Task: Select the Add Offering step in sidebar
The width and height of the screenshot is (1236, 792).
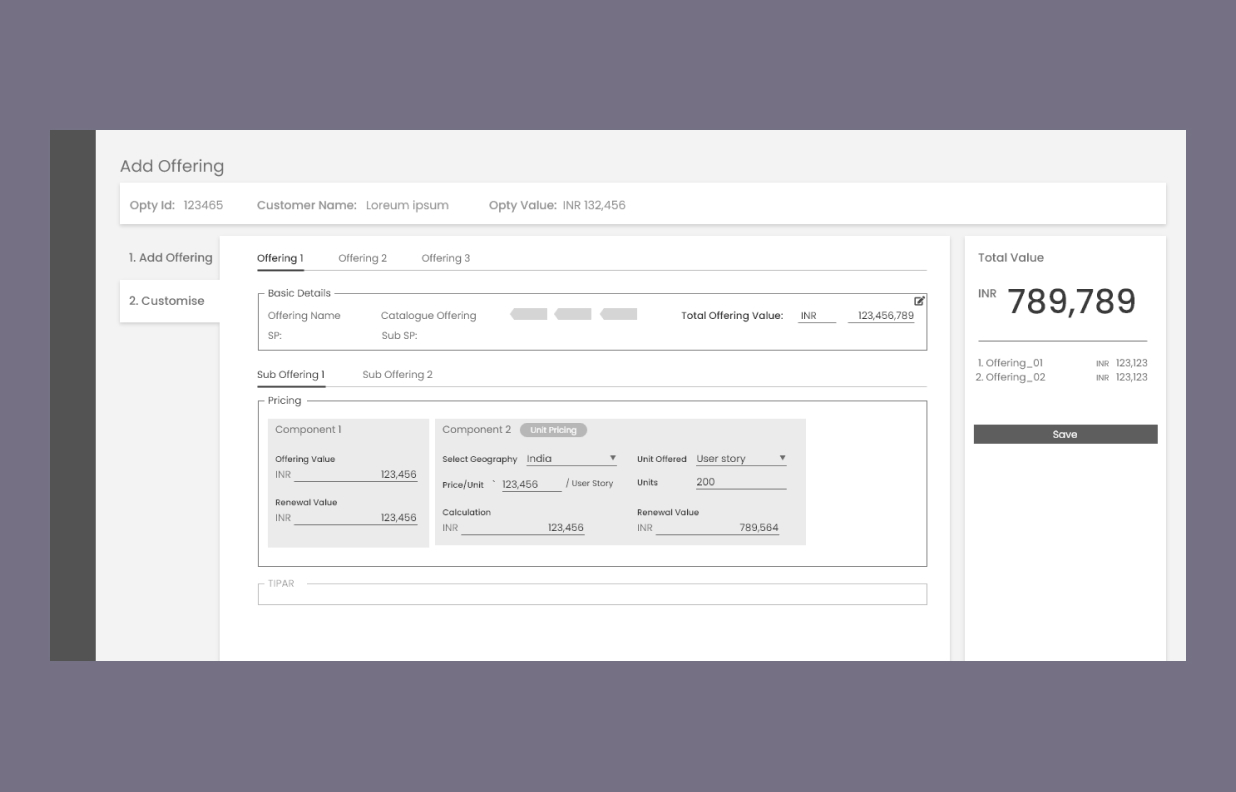Action: (x=170, y=258)
